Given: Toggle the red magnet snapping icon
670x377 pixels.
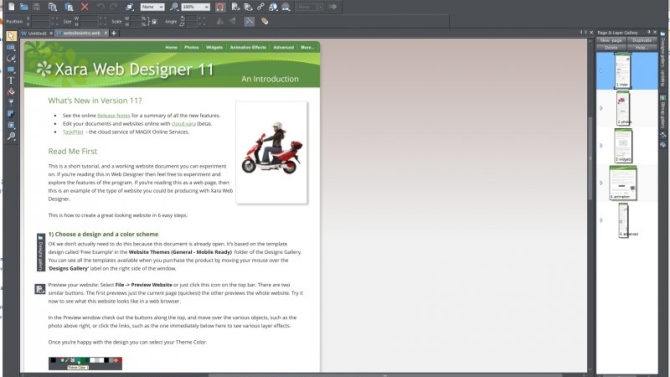Looking at the screenshot, I should [x=220, y=7].
